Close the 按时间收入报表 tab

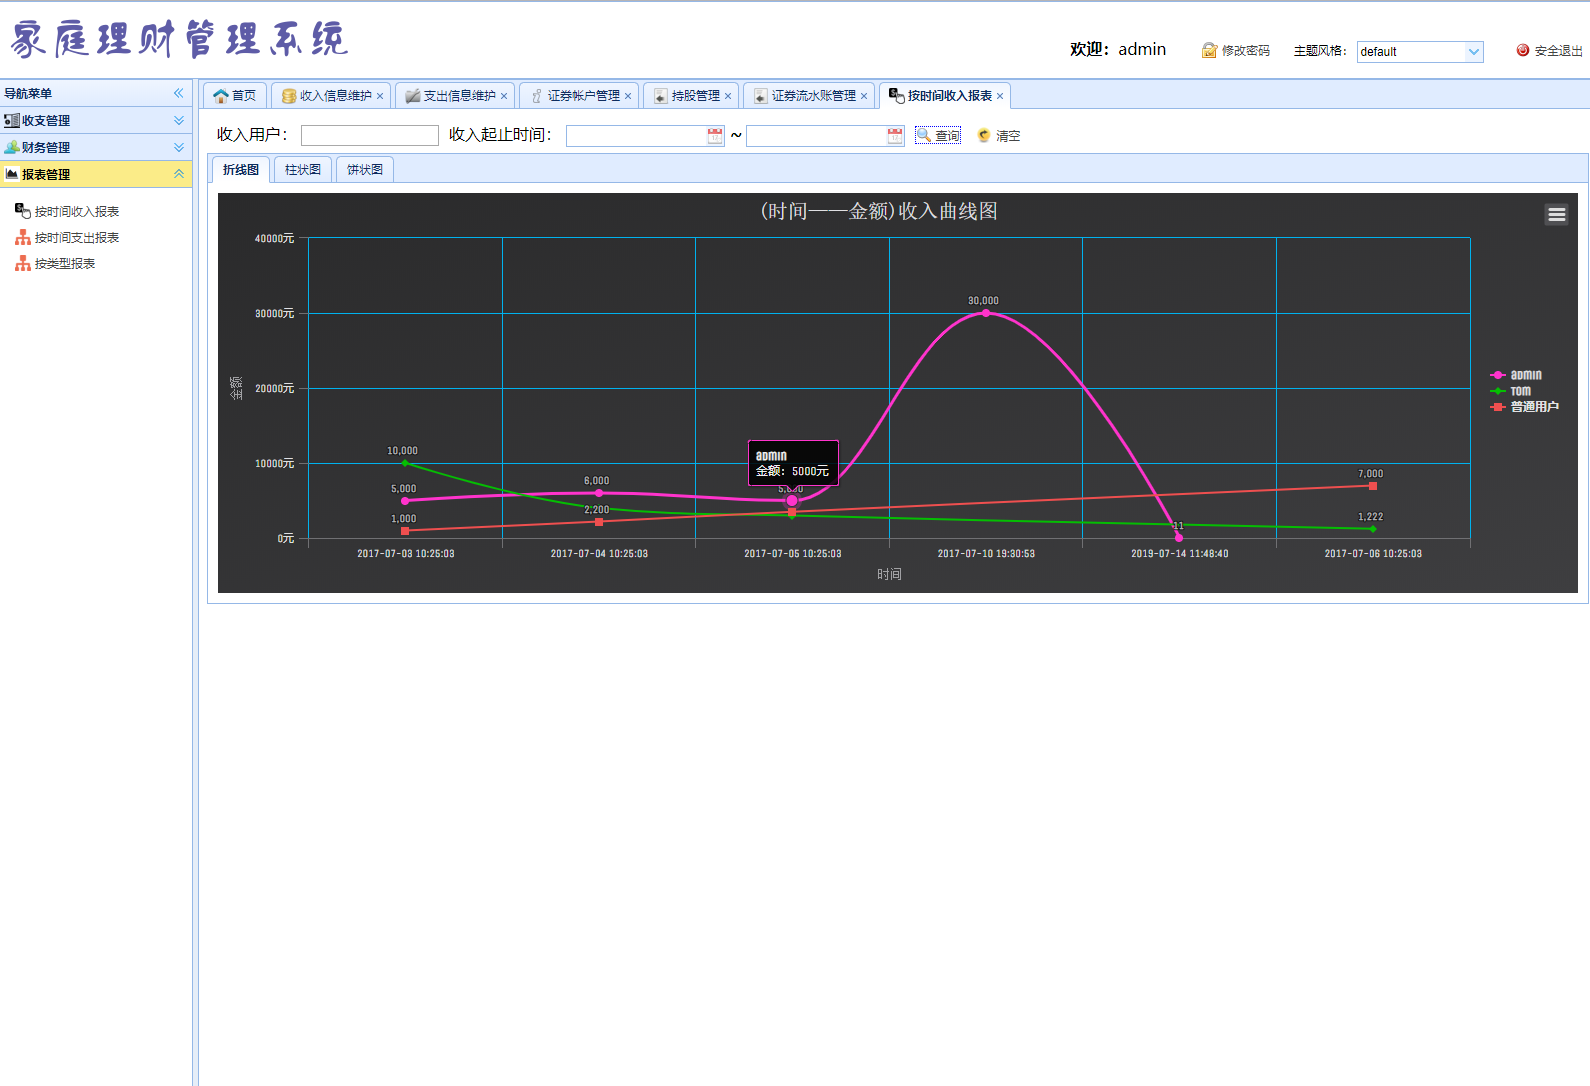(x=1000, y=97)
